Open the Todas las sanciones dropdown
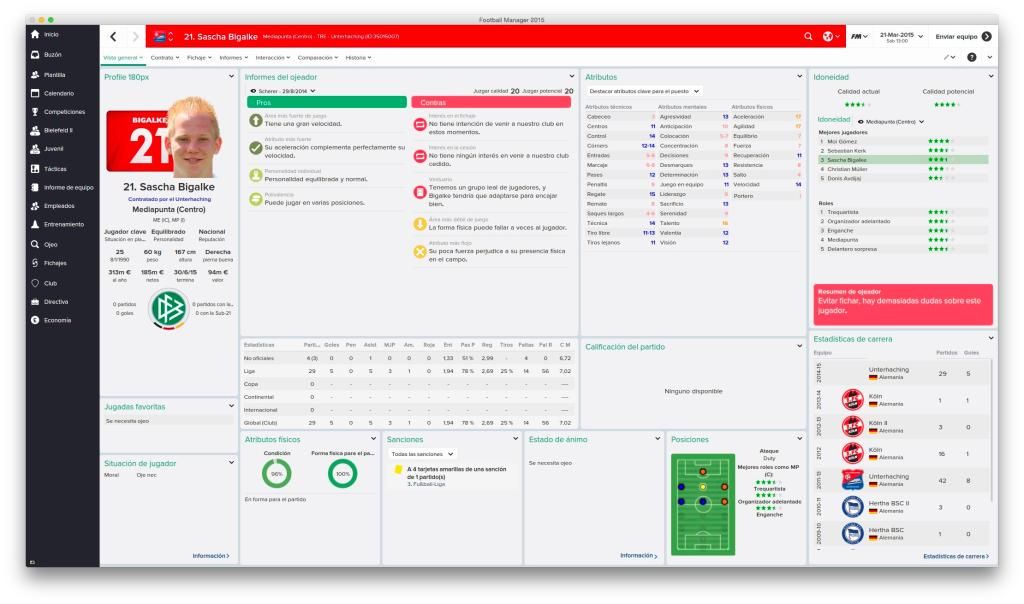 click(422, 454)
